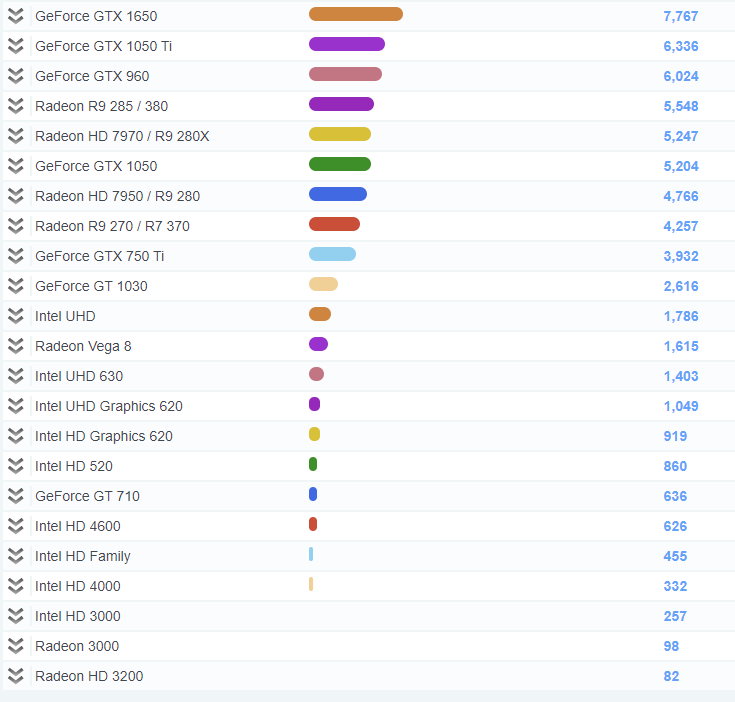Expand the GeForce GT 1030 row chevron
Image resolution: width=735 pixels, height=702 pixels.
15,286
